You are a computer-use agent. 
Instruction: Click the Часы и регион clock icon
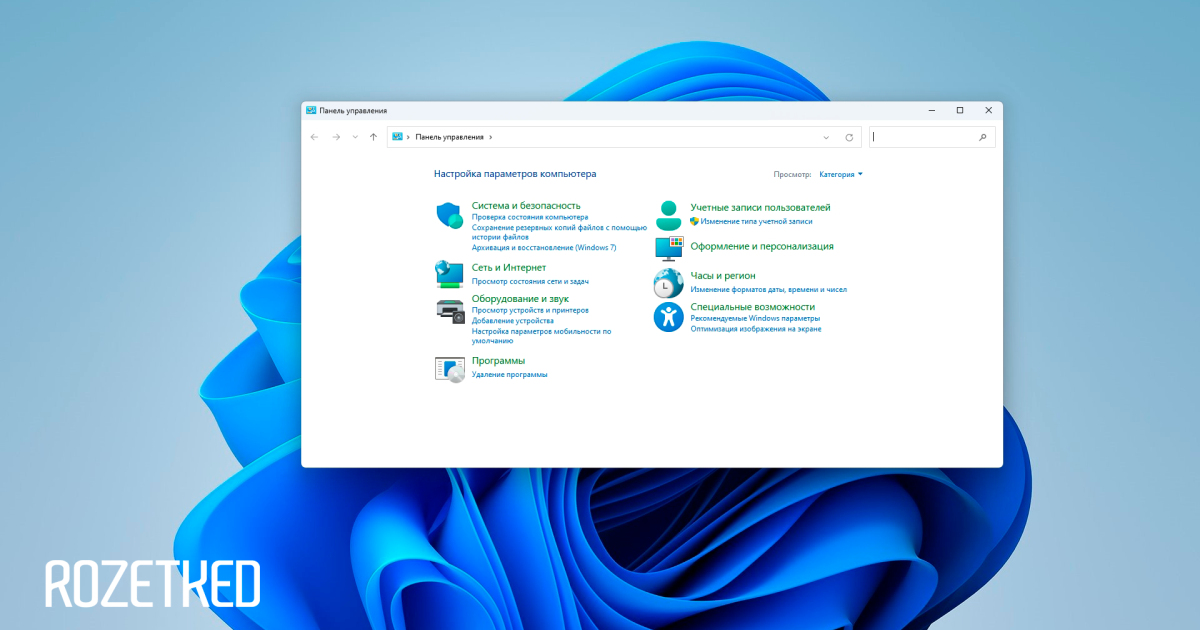(668, 283)
